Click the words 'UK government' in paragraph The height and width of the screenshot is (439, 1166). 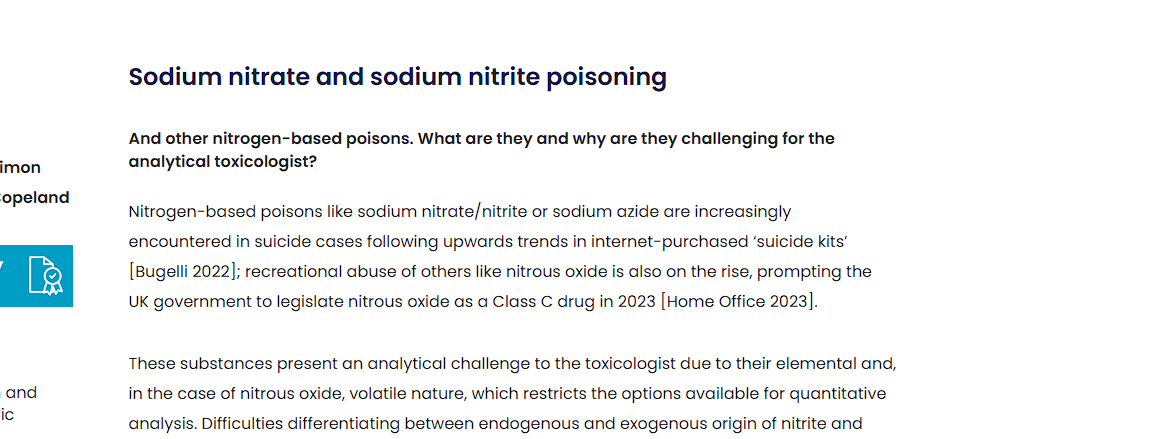click(180, 302)
